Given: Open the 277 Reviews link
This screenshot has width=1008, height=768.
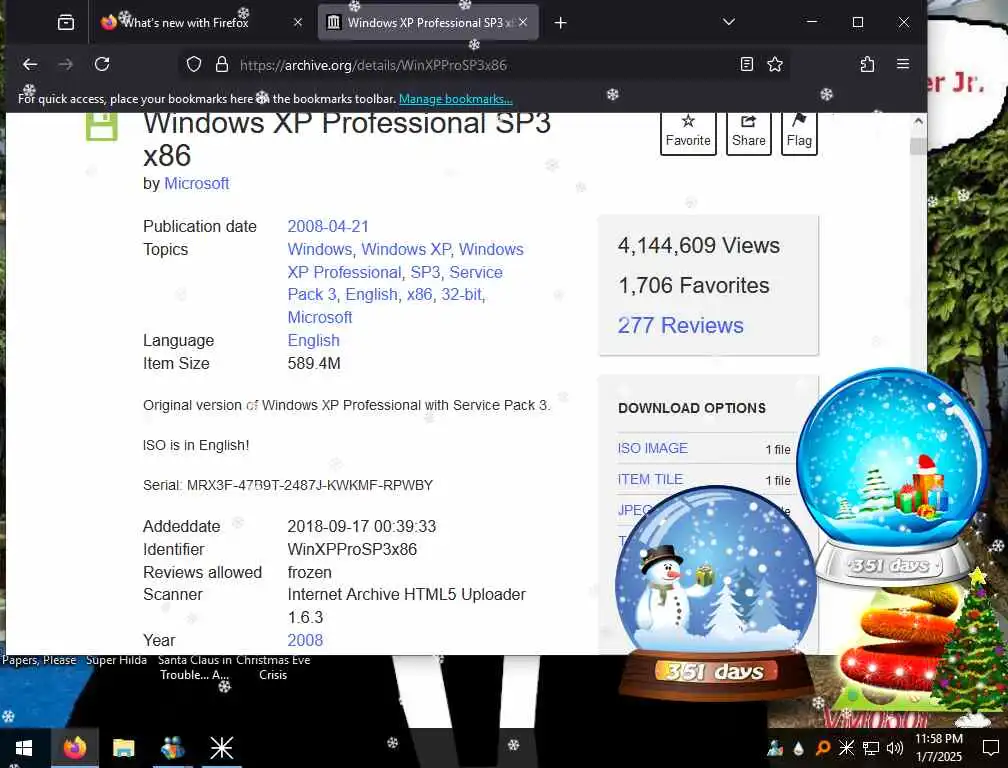Looking at the screenshot, I should [680, 325].
